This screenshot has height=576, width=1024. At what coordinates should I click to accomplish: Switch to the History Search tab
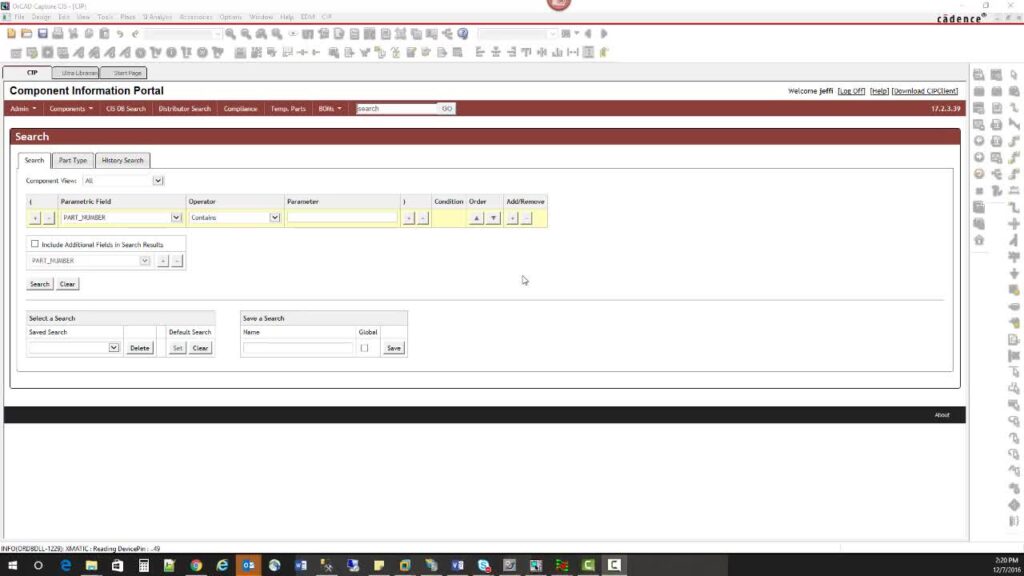(122, 161)
